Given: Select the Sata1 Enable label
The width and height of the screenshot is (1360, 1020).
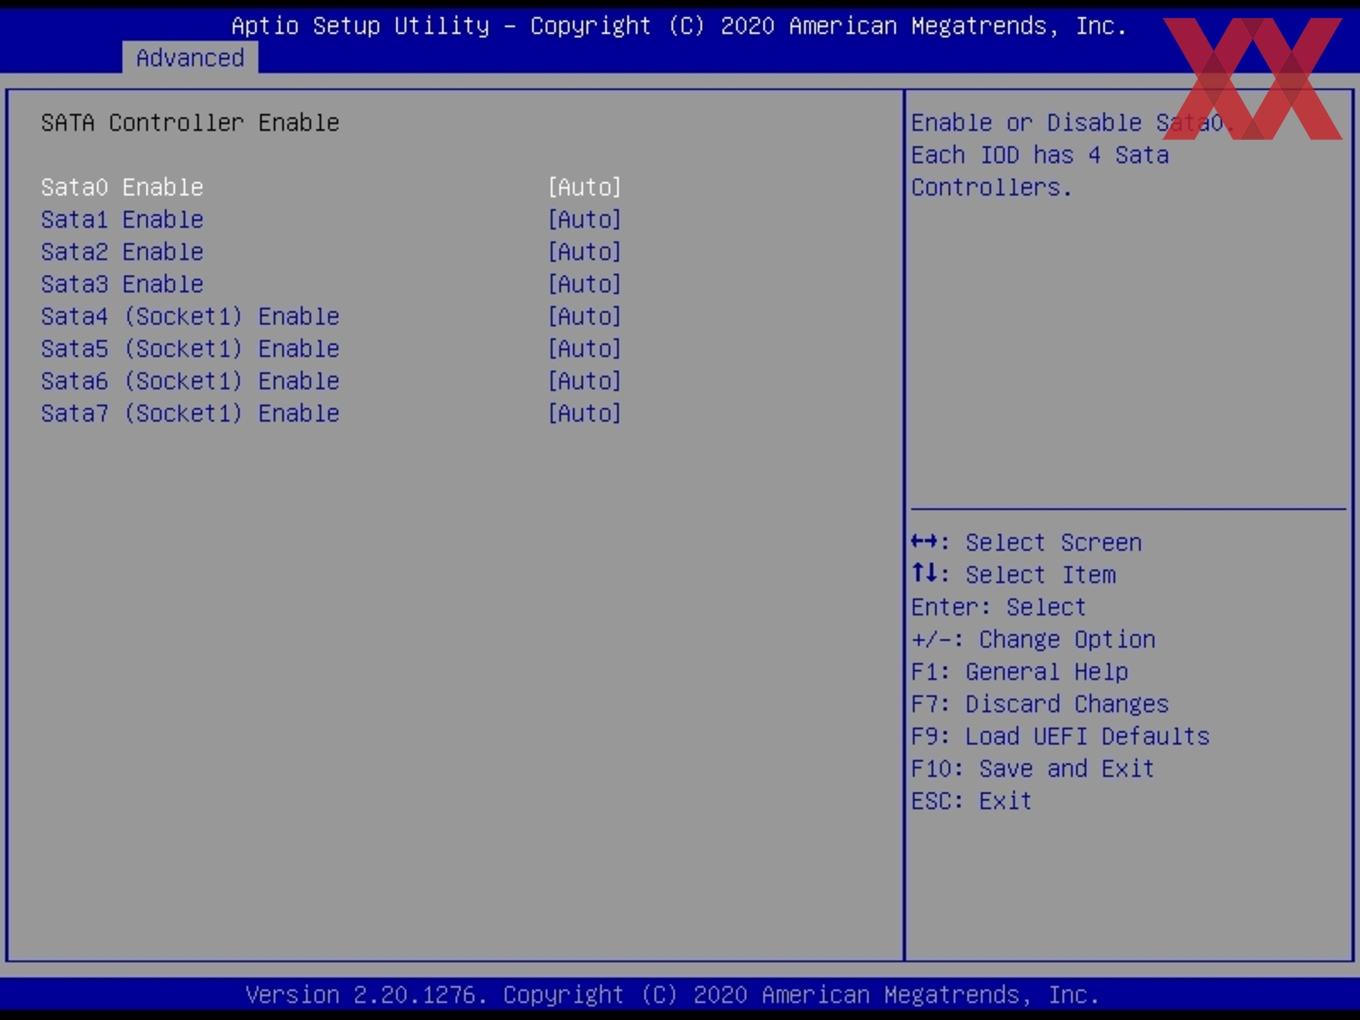Looking at the screenshot, I should click(122, 219).
